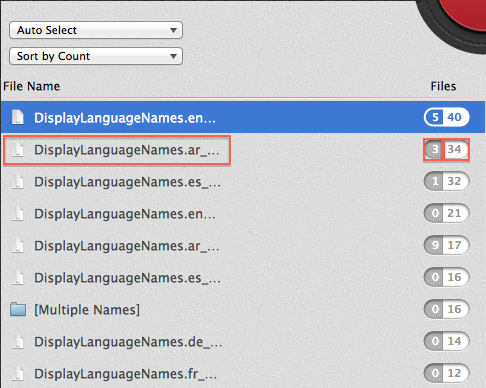This screenshot has width=486, height=388.
Task: Click the folder icon beside [Multiple Names]
Action: click(18, 309)
